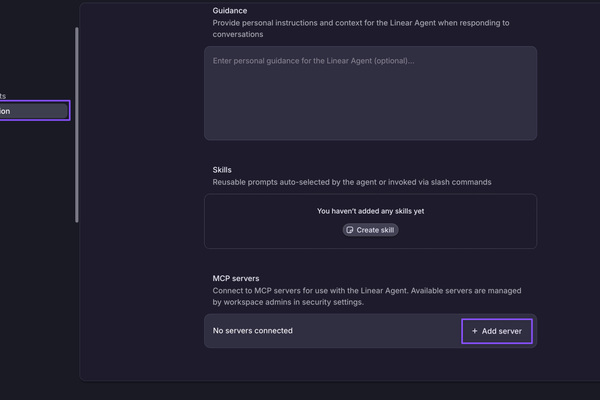Click 'You haven't added any skills yet'
The height and width of the screenshot is (400, 600).
370,211
